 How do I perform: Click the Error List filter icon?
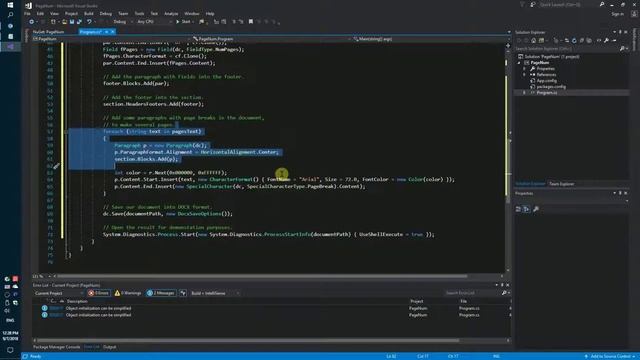(183, 293)
